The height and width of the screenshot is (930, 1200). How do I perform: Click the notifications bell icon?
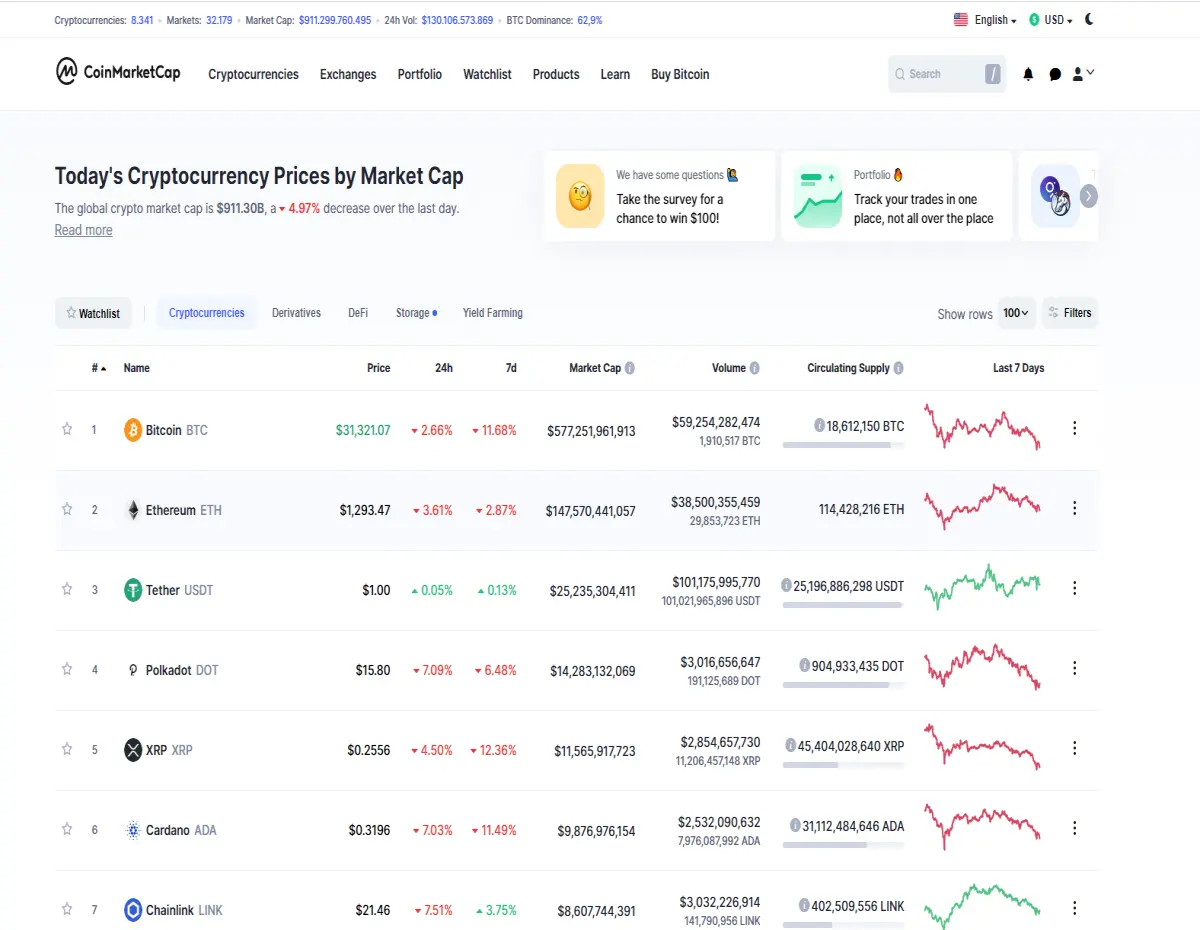1028,74
